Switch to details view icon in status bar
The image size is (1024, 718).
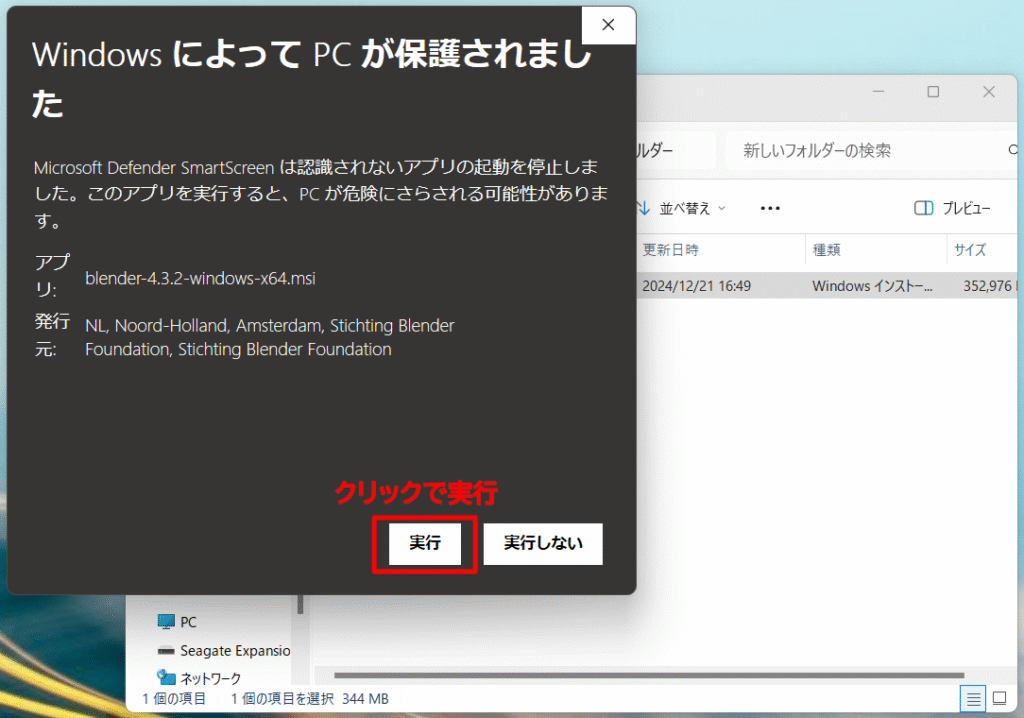973,699
